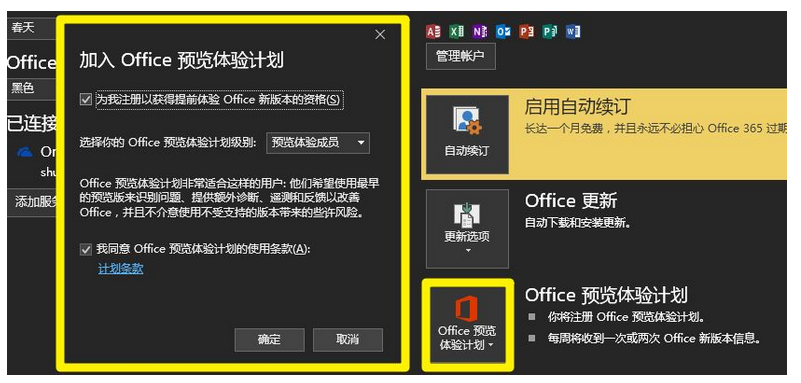Click the OneNote app icon
The width and height of the screenshot is (801, 383).
(x=480, y=32)
